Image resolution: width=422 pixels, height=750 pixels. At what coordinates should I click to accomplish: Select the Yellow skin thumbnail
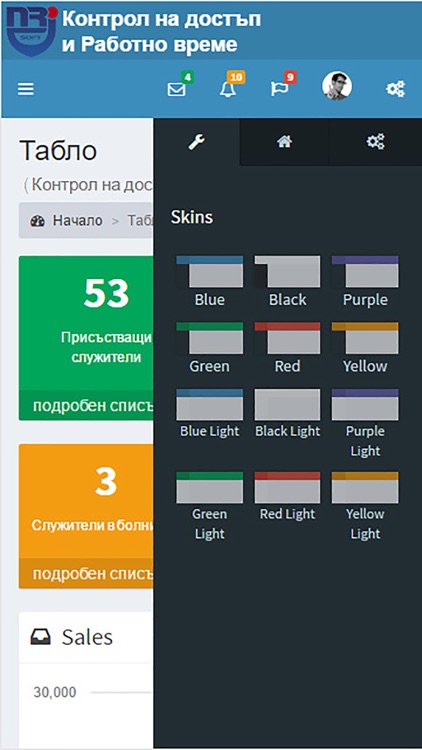pos(365,338)
